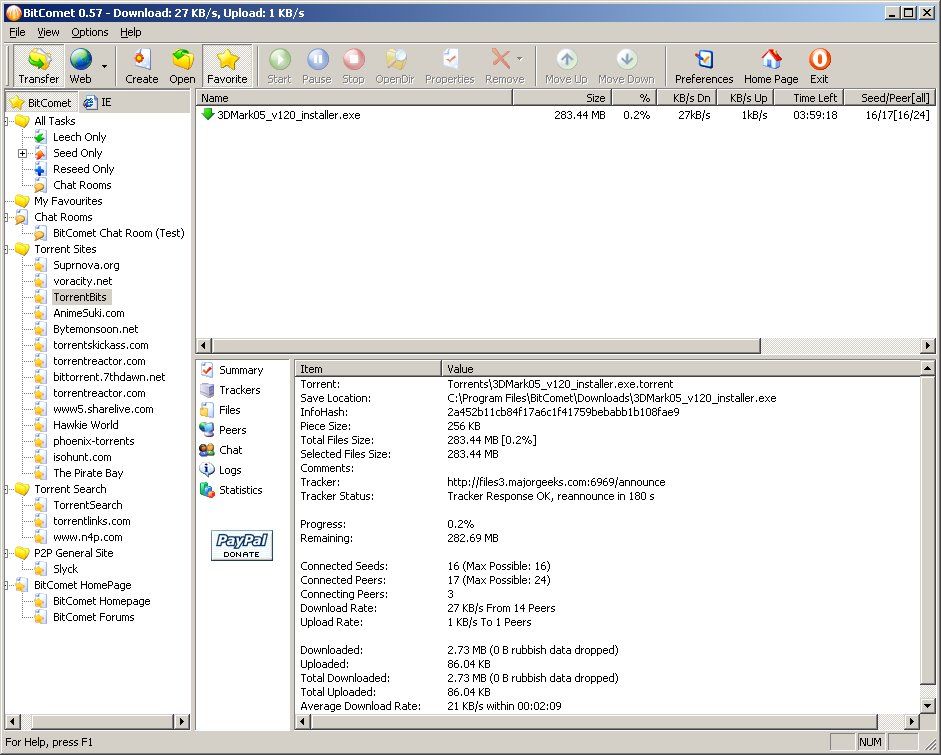Click the Move Up arrow icon
941x755 pixels.
pyautogui.click(x=566, y=60)
